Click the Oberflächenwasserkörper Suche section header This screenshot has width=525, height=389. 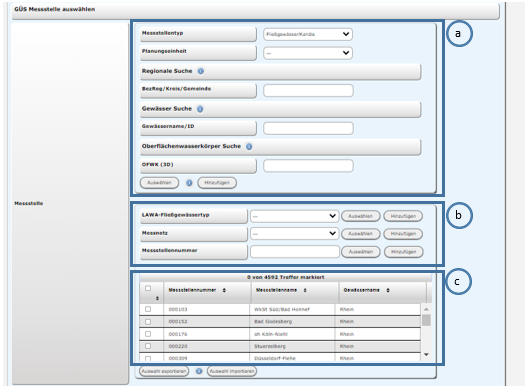coord(280,147)
